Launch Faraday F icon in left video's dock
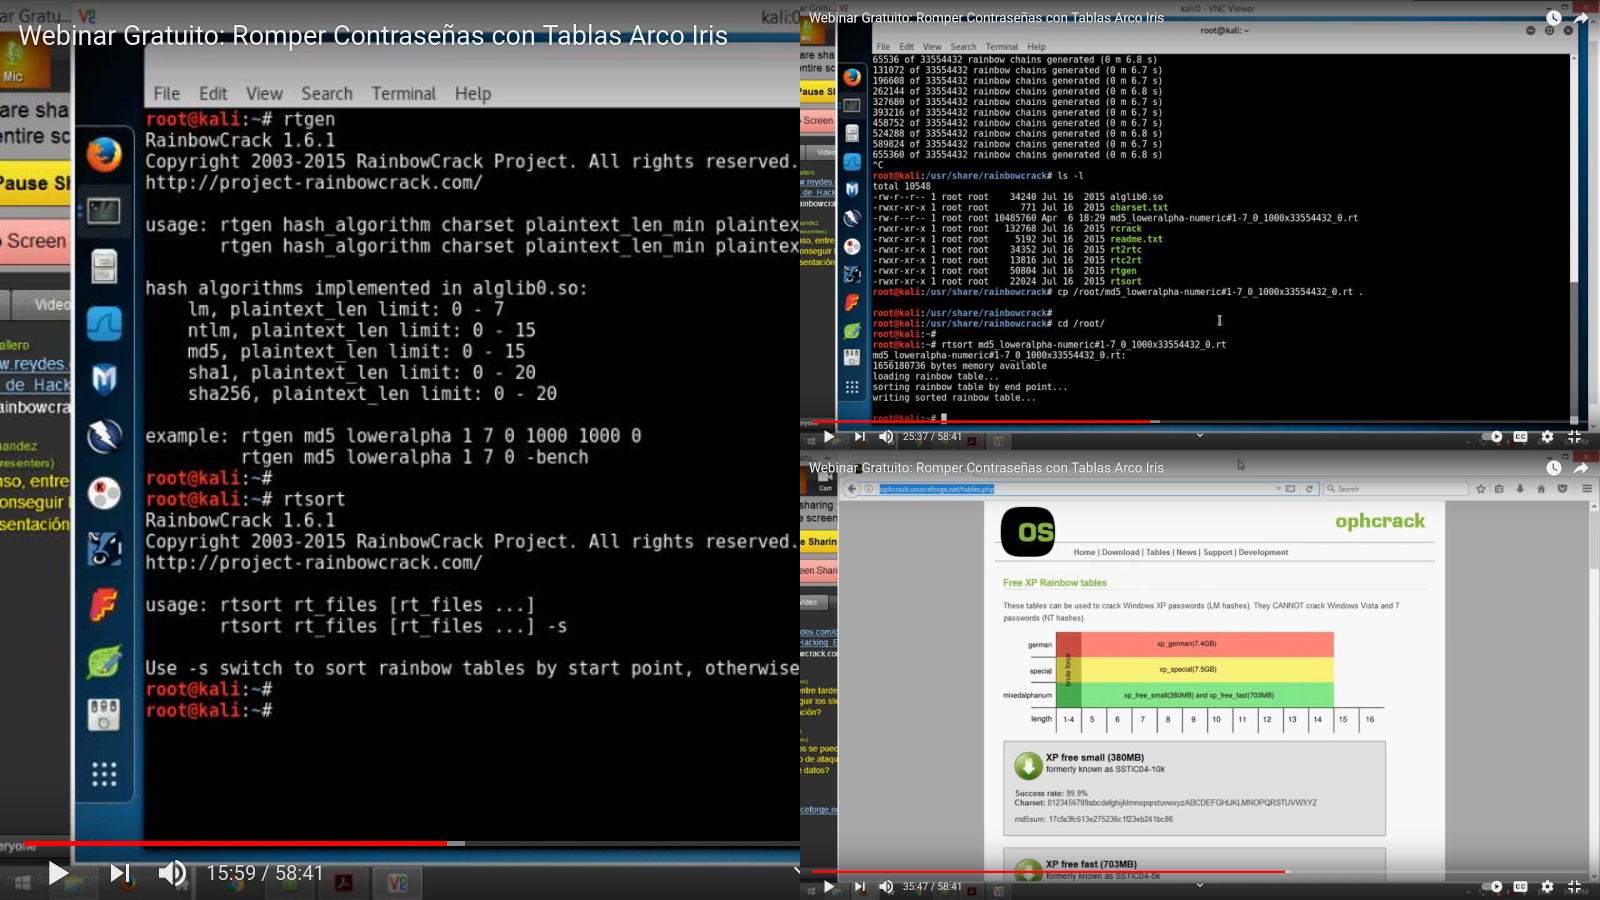This screenshot has height=900, width=1600. click(104, 604)
